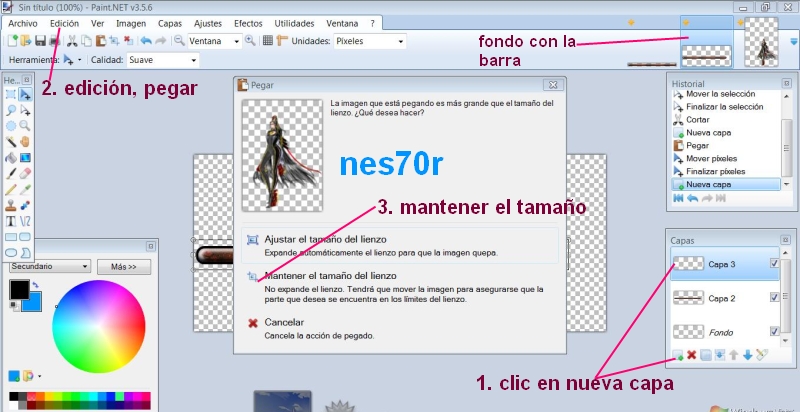Toggle visibility checkbox of Capa 2

pos(774,297)
